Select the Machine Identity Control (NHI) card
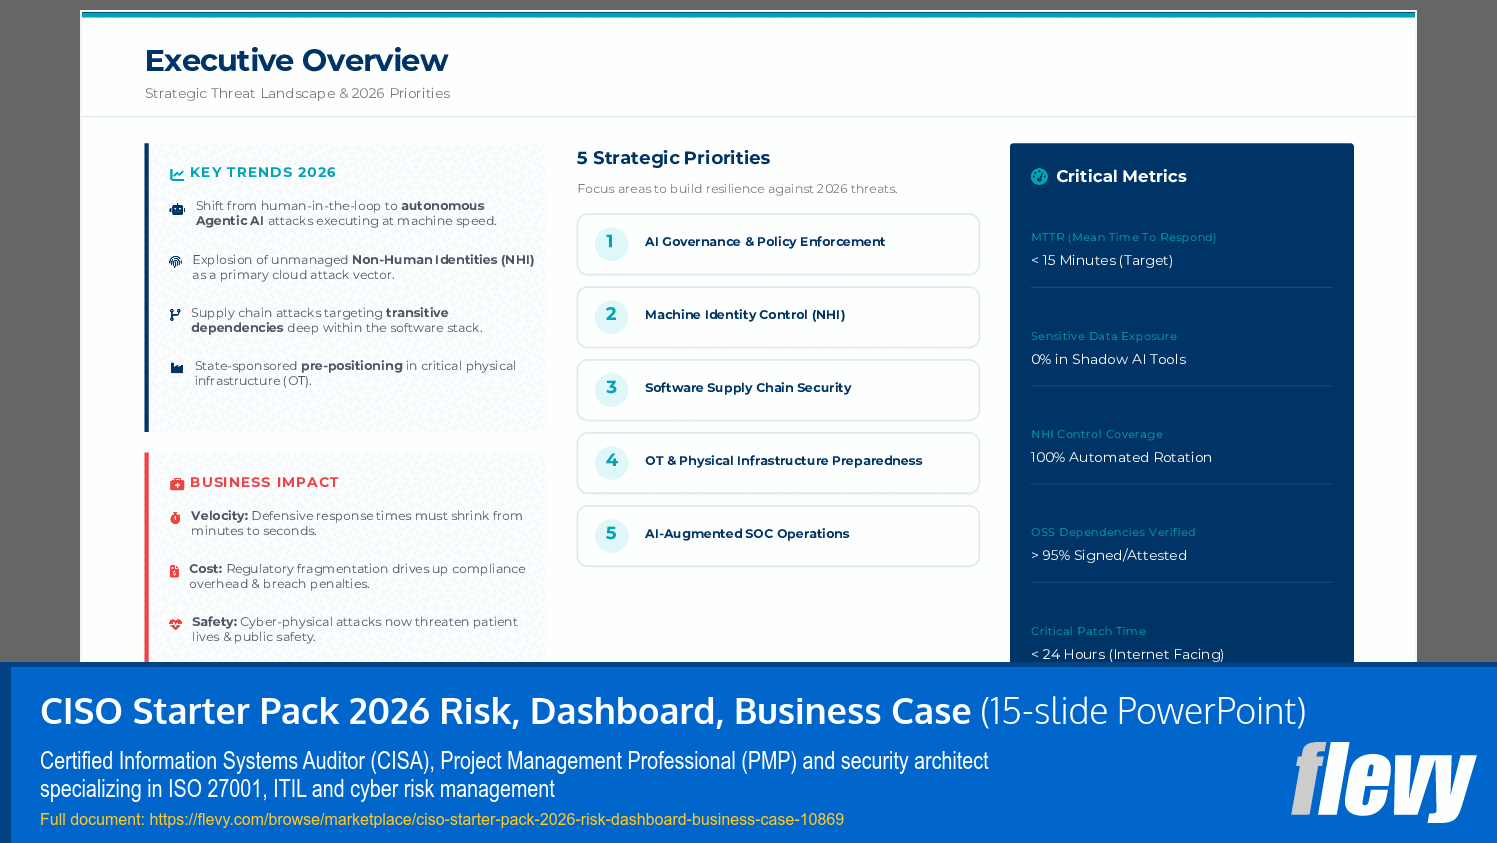The height and width of the screenshot is (843, 1497). (x=778, y=316)
